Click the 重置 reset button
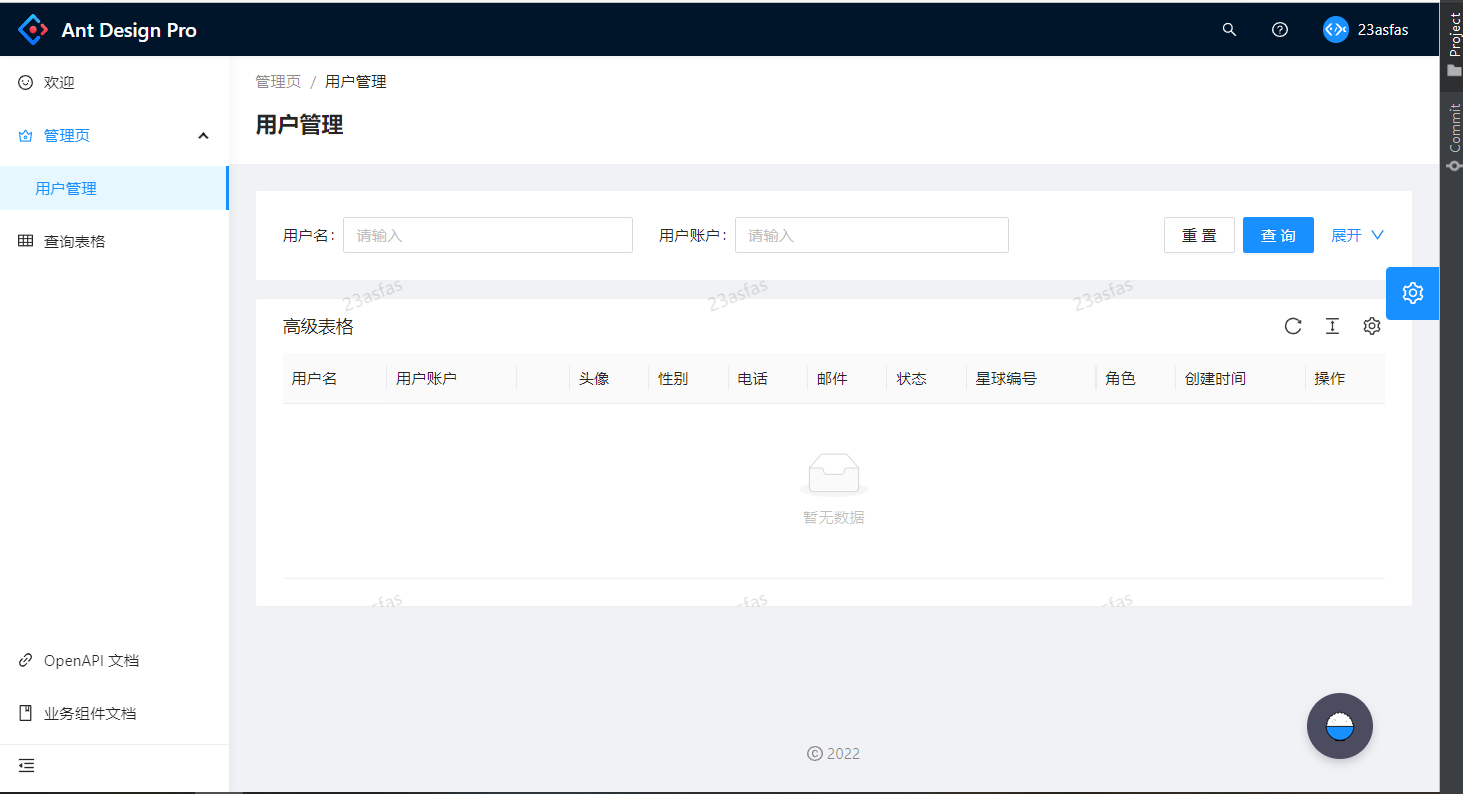Image resolution: width=1463 pixels, height=794 pixels. (1199, 235)
